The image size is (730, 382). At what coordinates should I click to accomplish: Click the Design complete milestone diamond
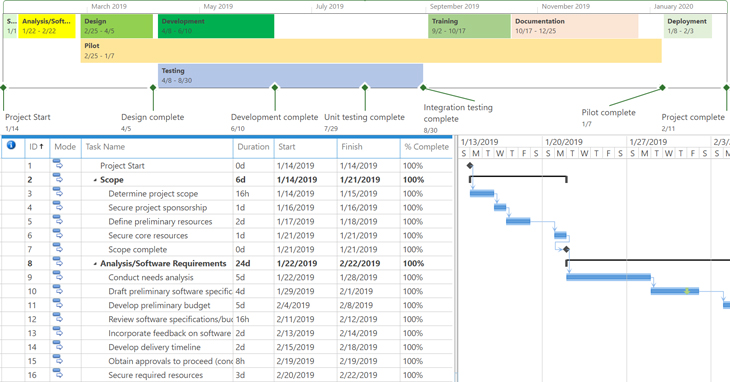153,87
